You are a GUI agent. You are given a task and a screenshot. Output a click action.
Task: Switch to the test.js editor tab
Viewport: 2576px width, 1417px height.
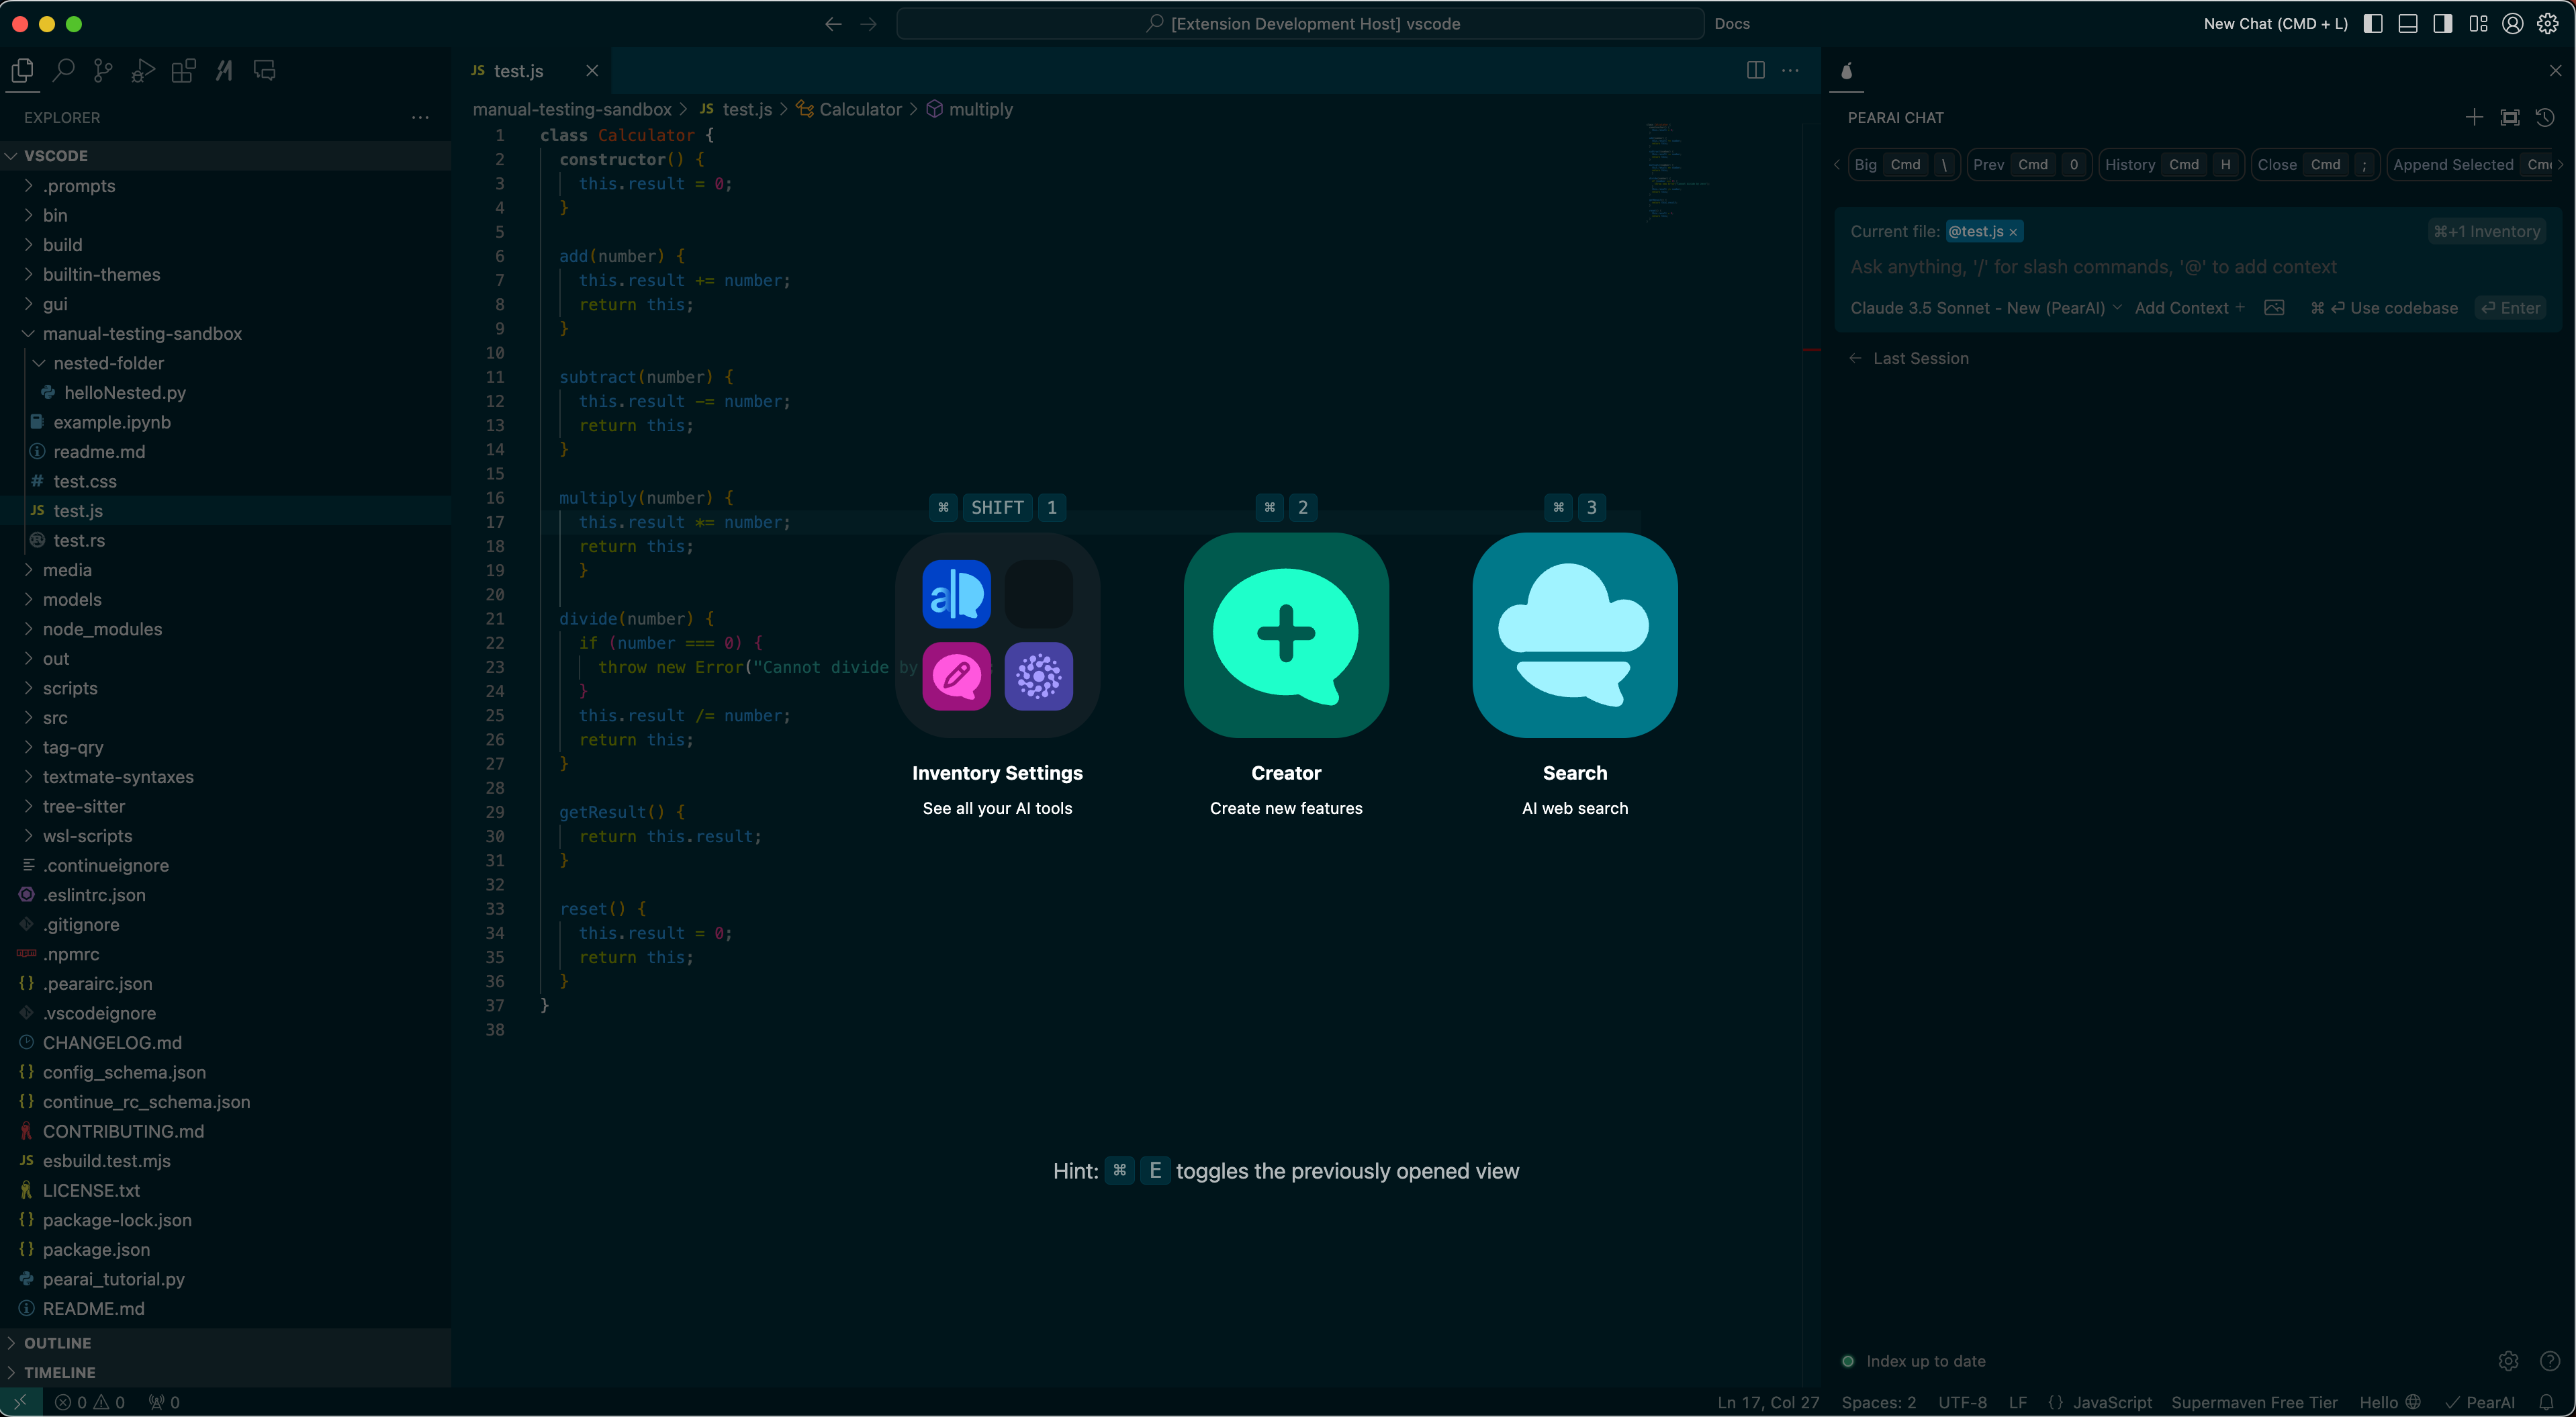518,71
